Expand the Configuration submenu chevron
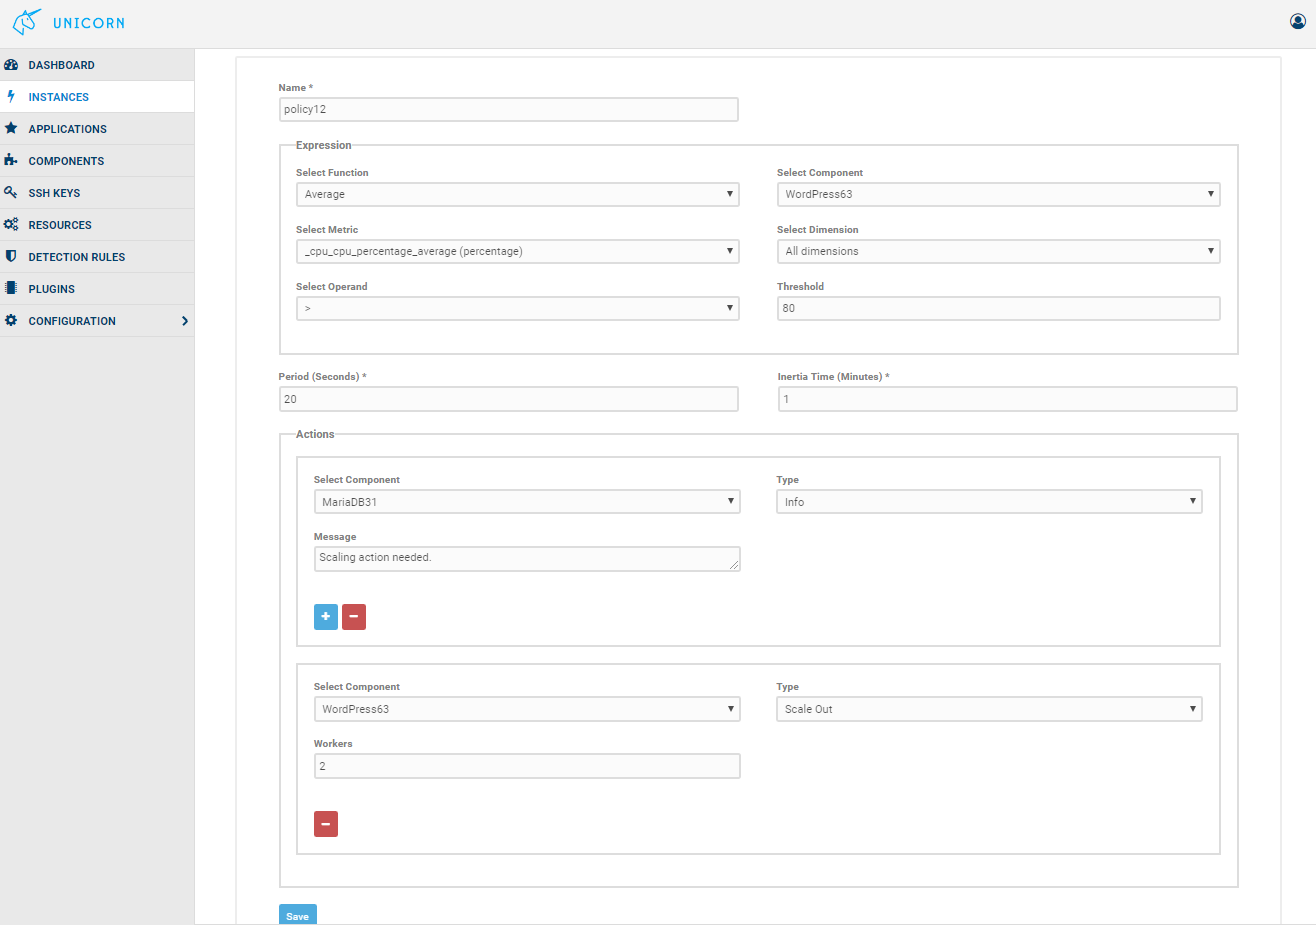The width and height of the screenshot is (1316, 925). [185, 321]
